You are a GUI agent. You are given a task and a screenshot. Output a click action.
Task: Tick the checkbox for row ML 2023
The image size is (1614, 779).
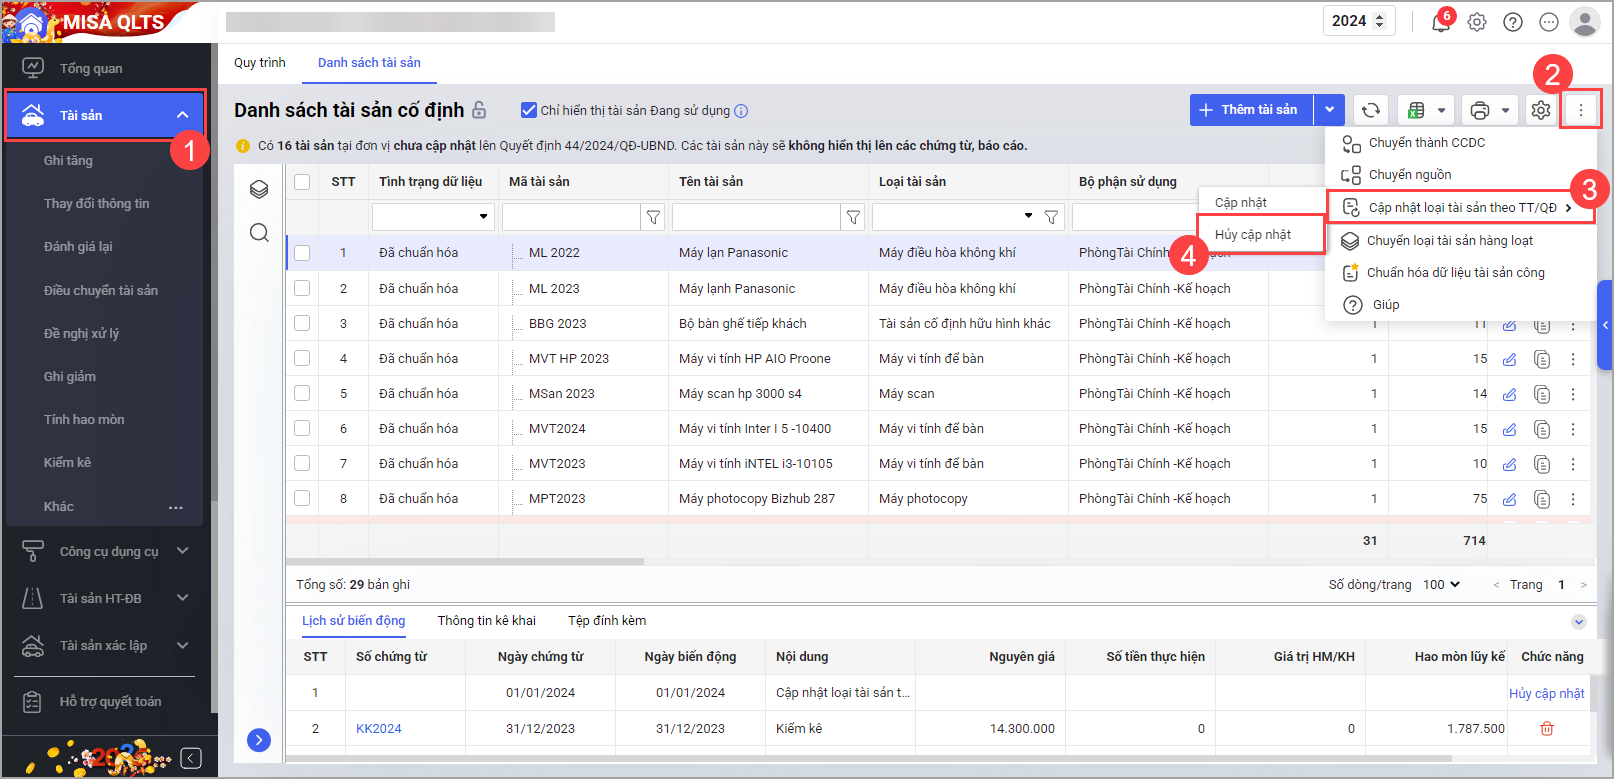(x=302, y=289)
